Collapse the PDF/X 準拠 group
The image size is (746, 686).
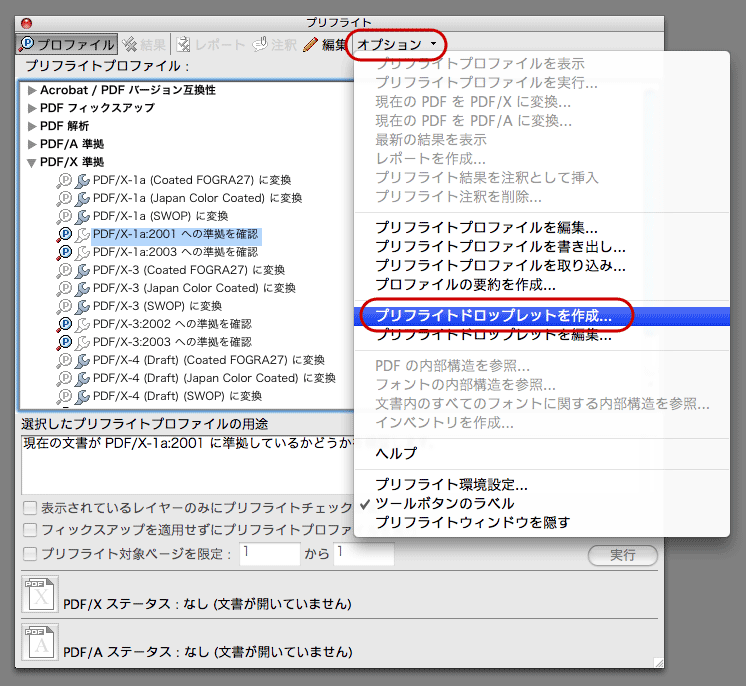[x=32, y=162]
